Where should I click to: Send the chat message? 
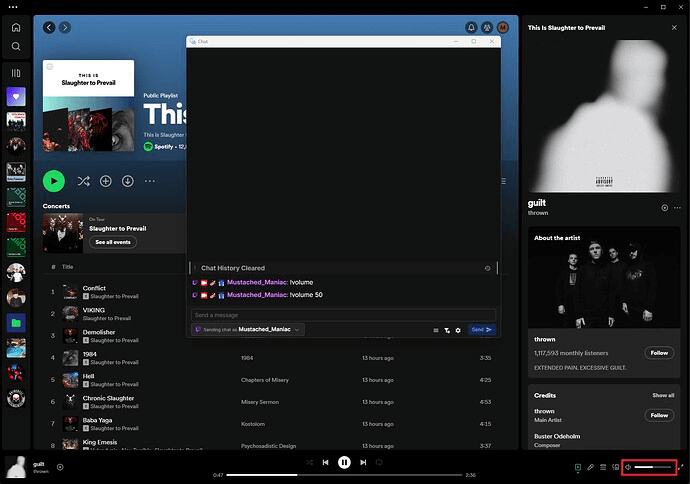[482, 330]
